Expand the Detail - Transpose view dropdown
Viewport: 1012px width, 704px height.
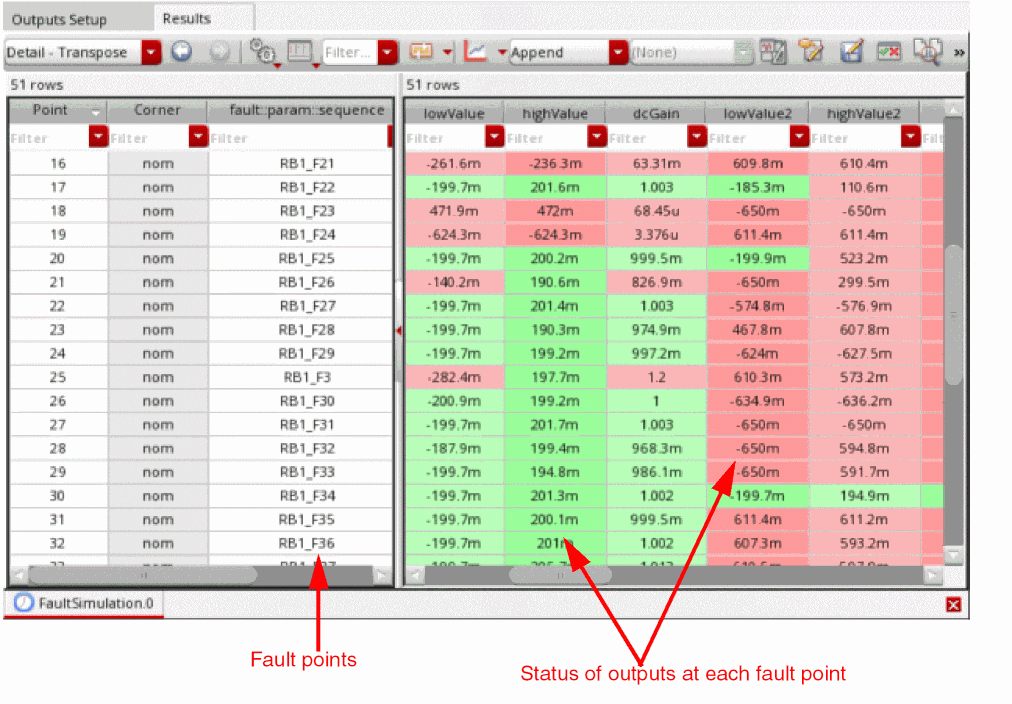pos(152,52)
